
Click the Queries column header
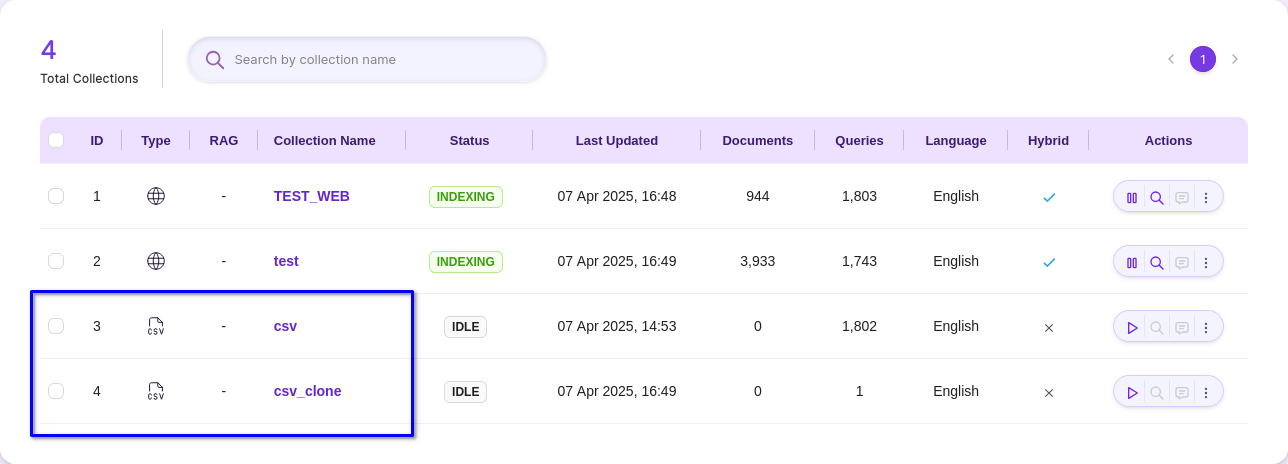coord(860,141)
